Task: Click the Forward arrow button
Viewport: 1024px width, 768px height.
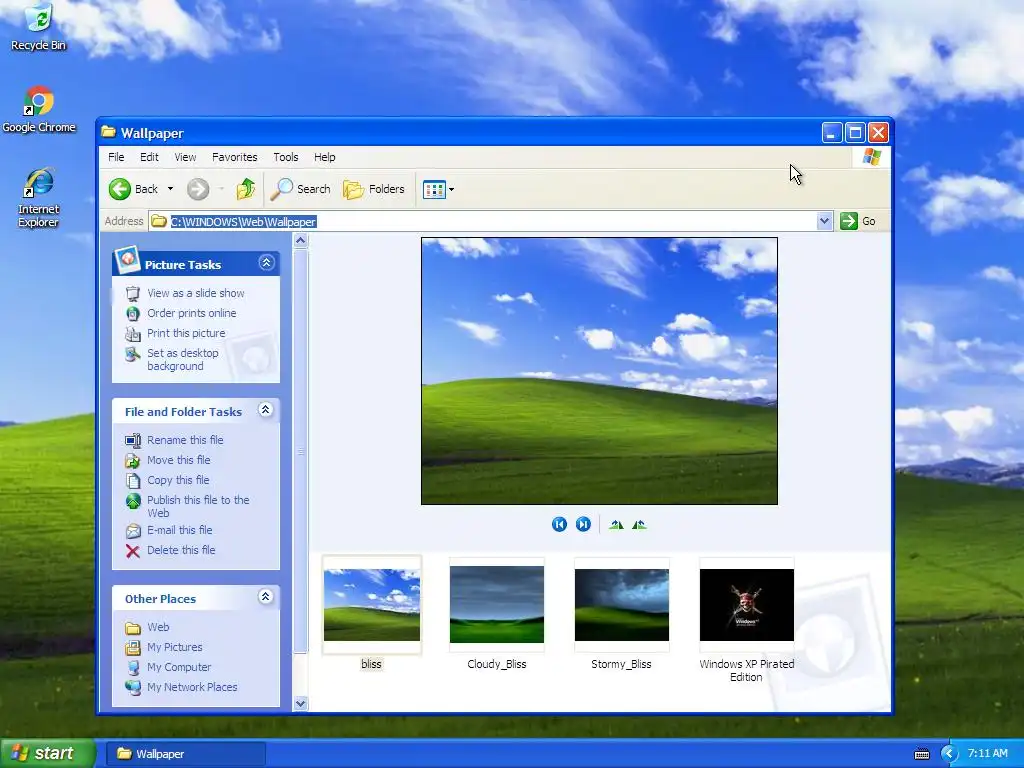Action: tap(198, 189)
